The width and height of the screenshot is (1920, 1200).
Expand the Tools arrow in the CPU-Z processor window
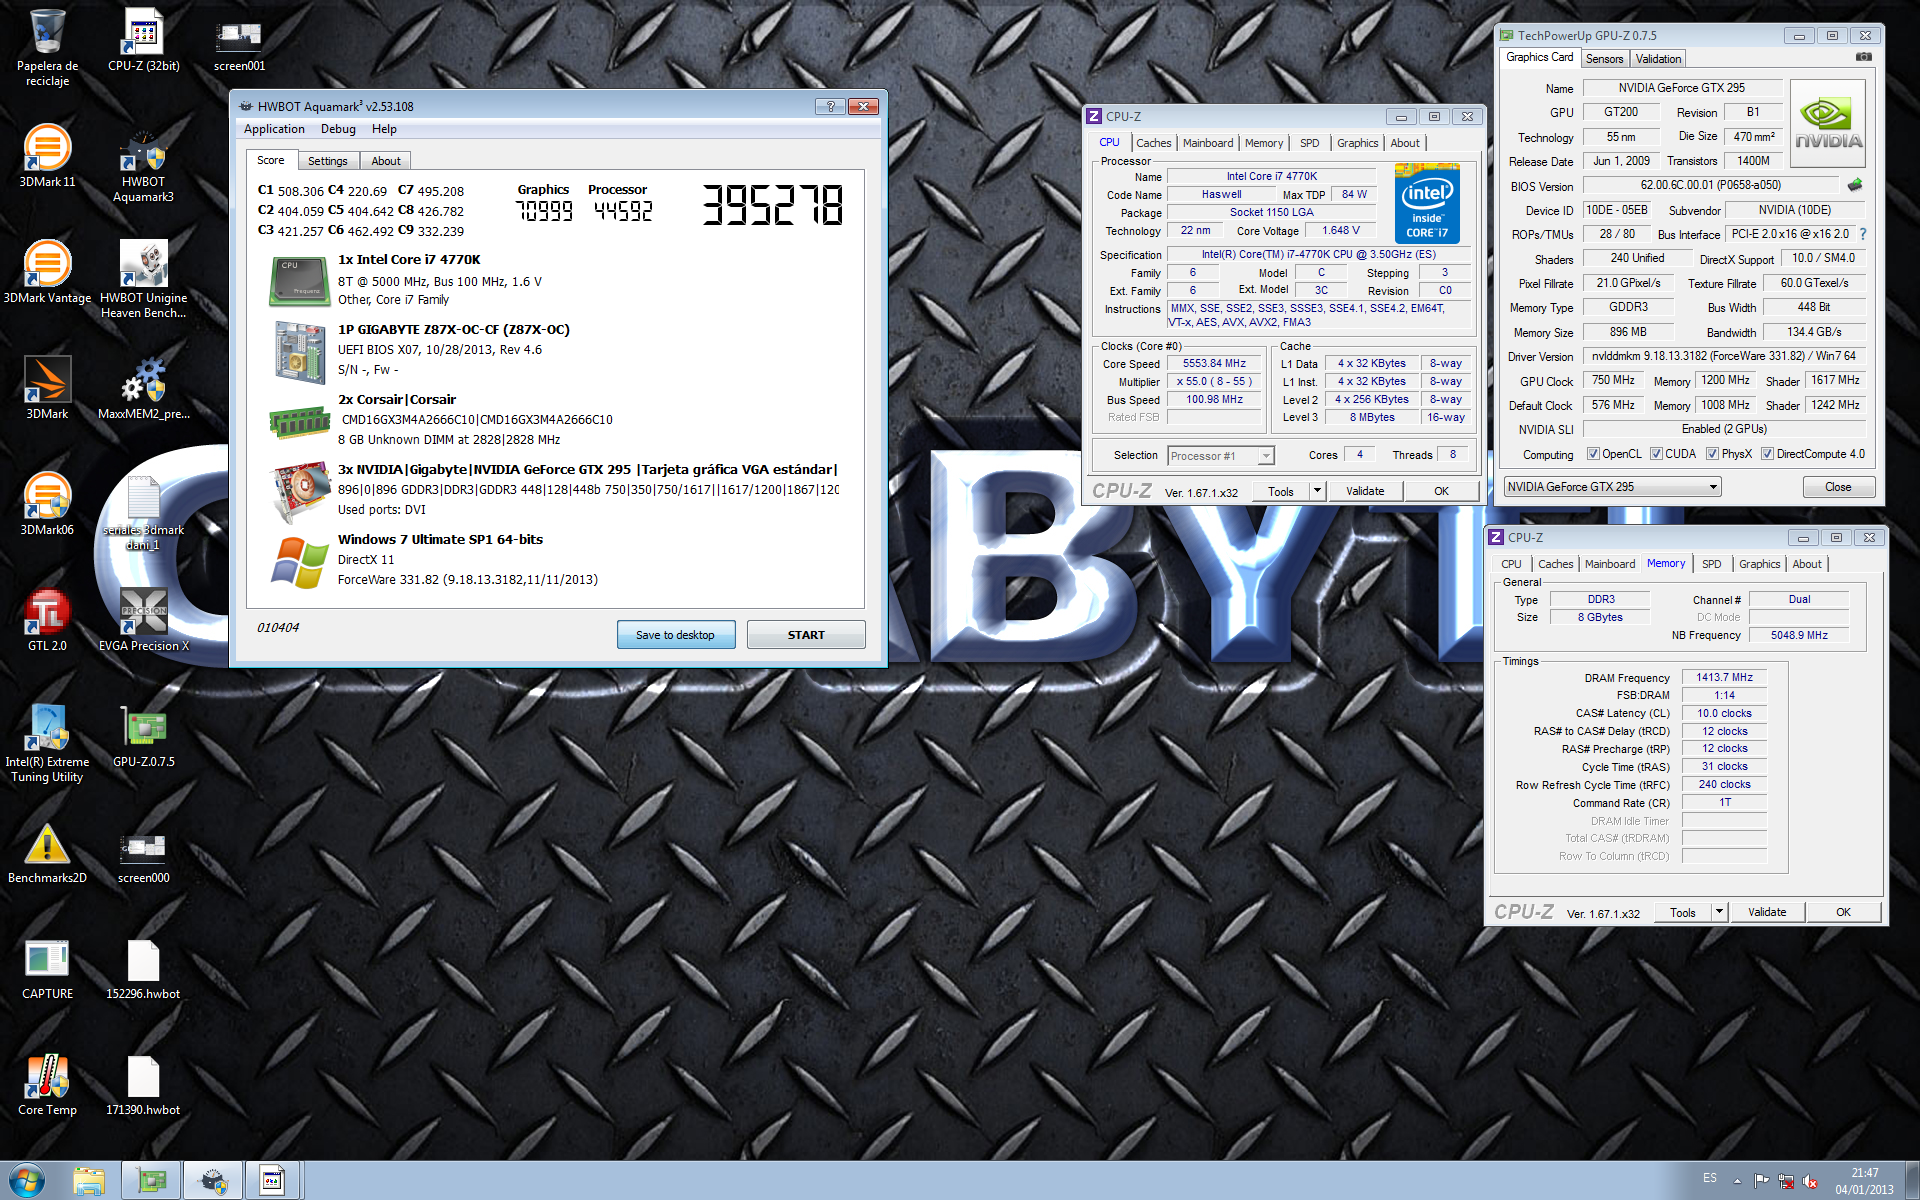point(1317,491)
